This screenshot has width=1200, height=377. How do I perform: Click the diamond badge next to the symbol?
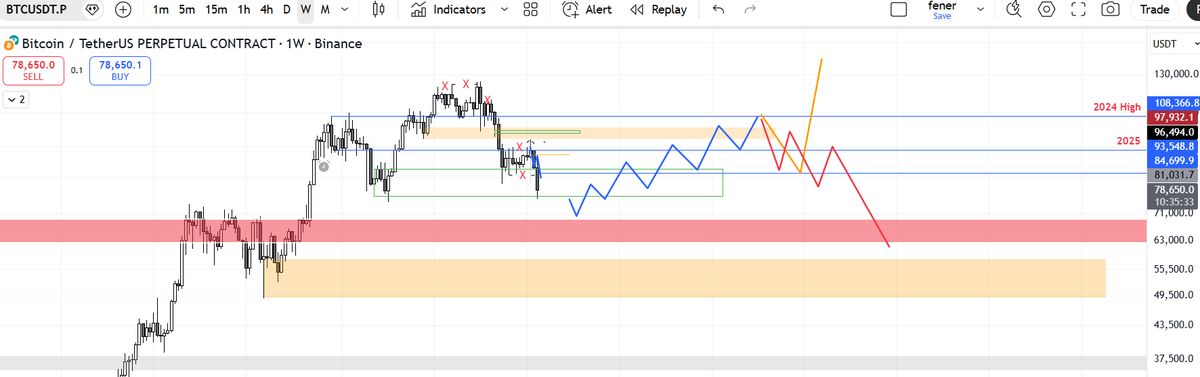click(x=92, y=9)
